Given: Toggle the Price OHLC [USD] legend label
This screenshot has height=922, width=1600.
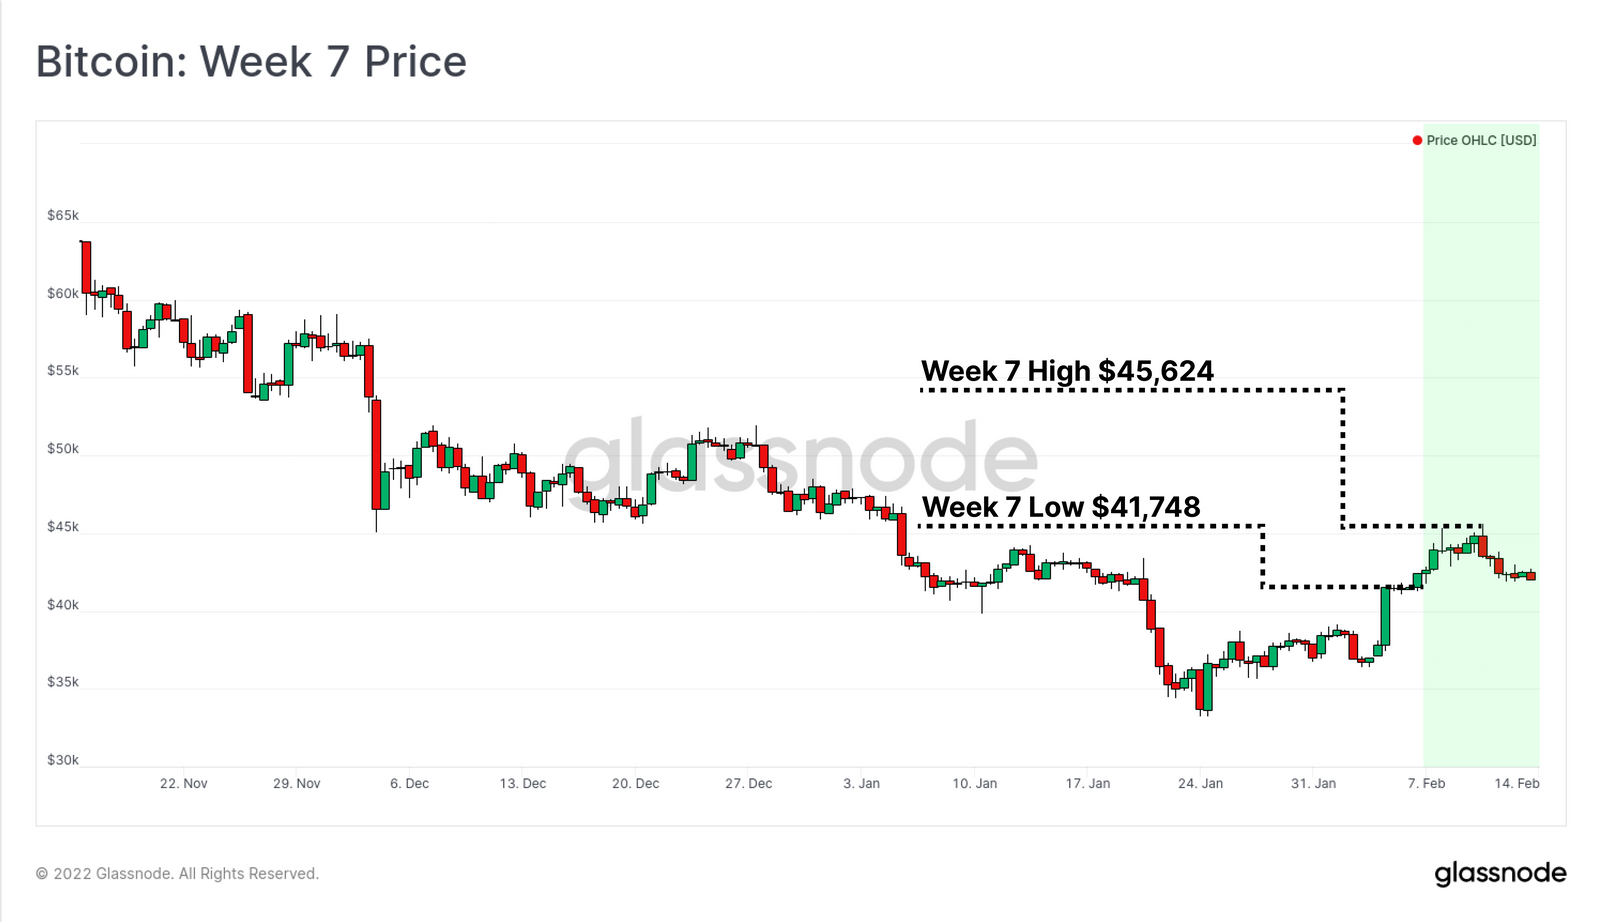Looking at the screenshot, I should click(x=1481, y=140).
